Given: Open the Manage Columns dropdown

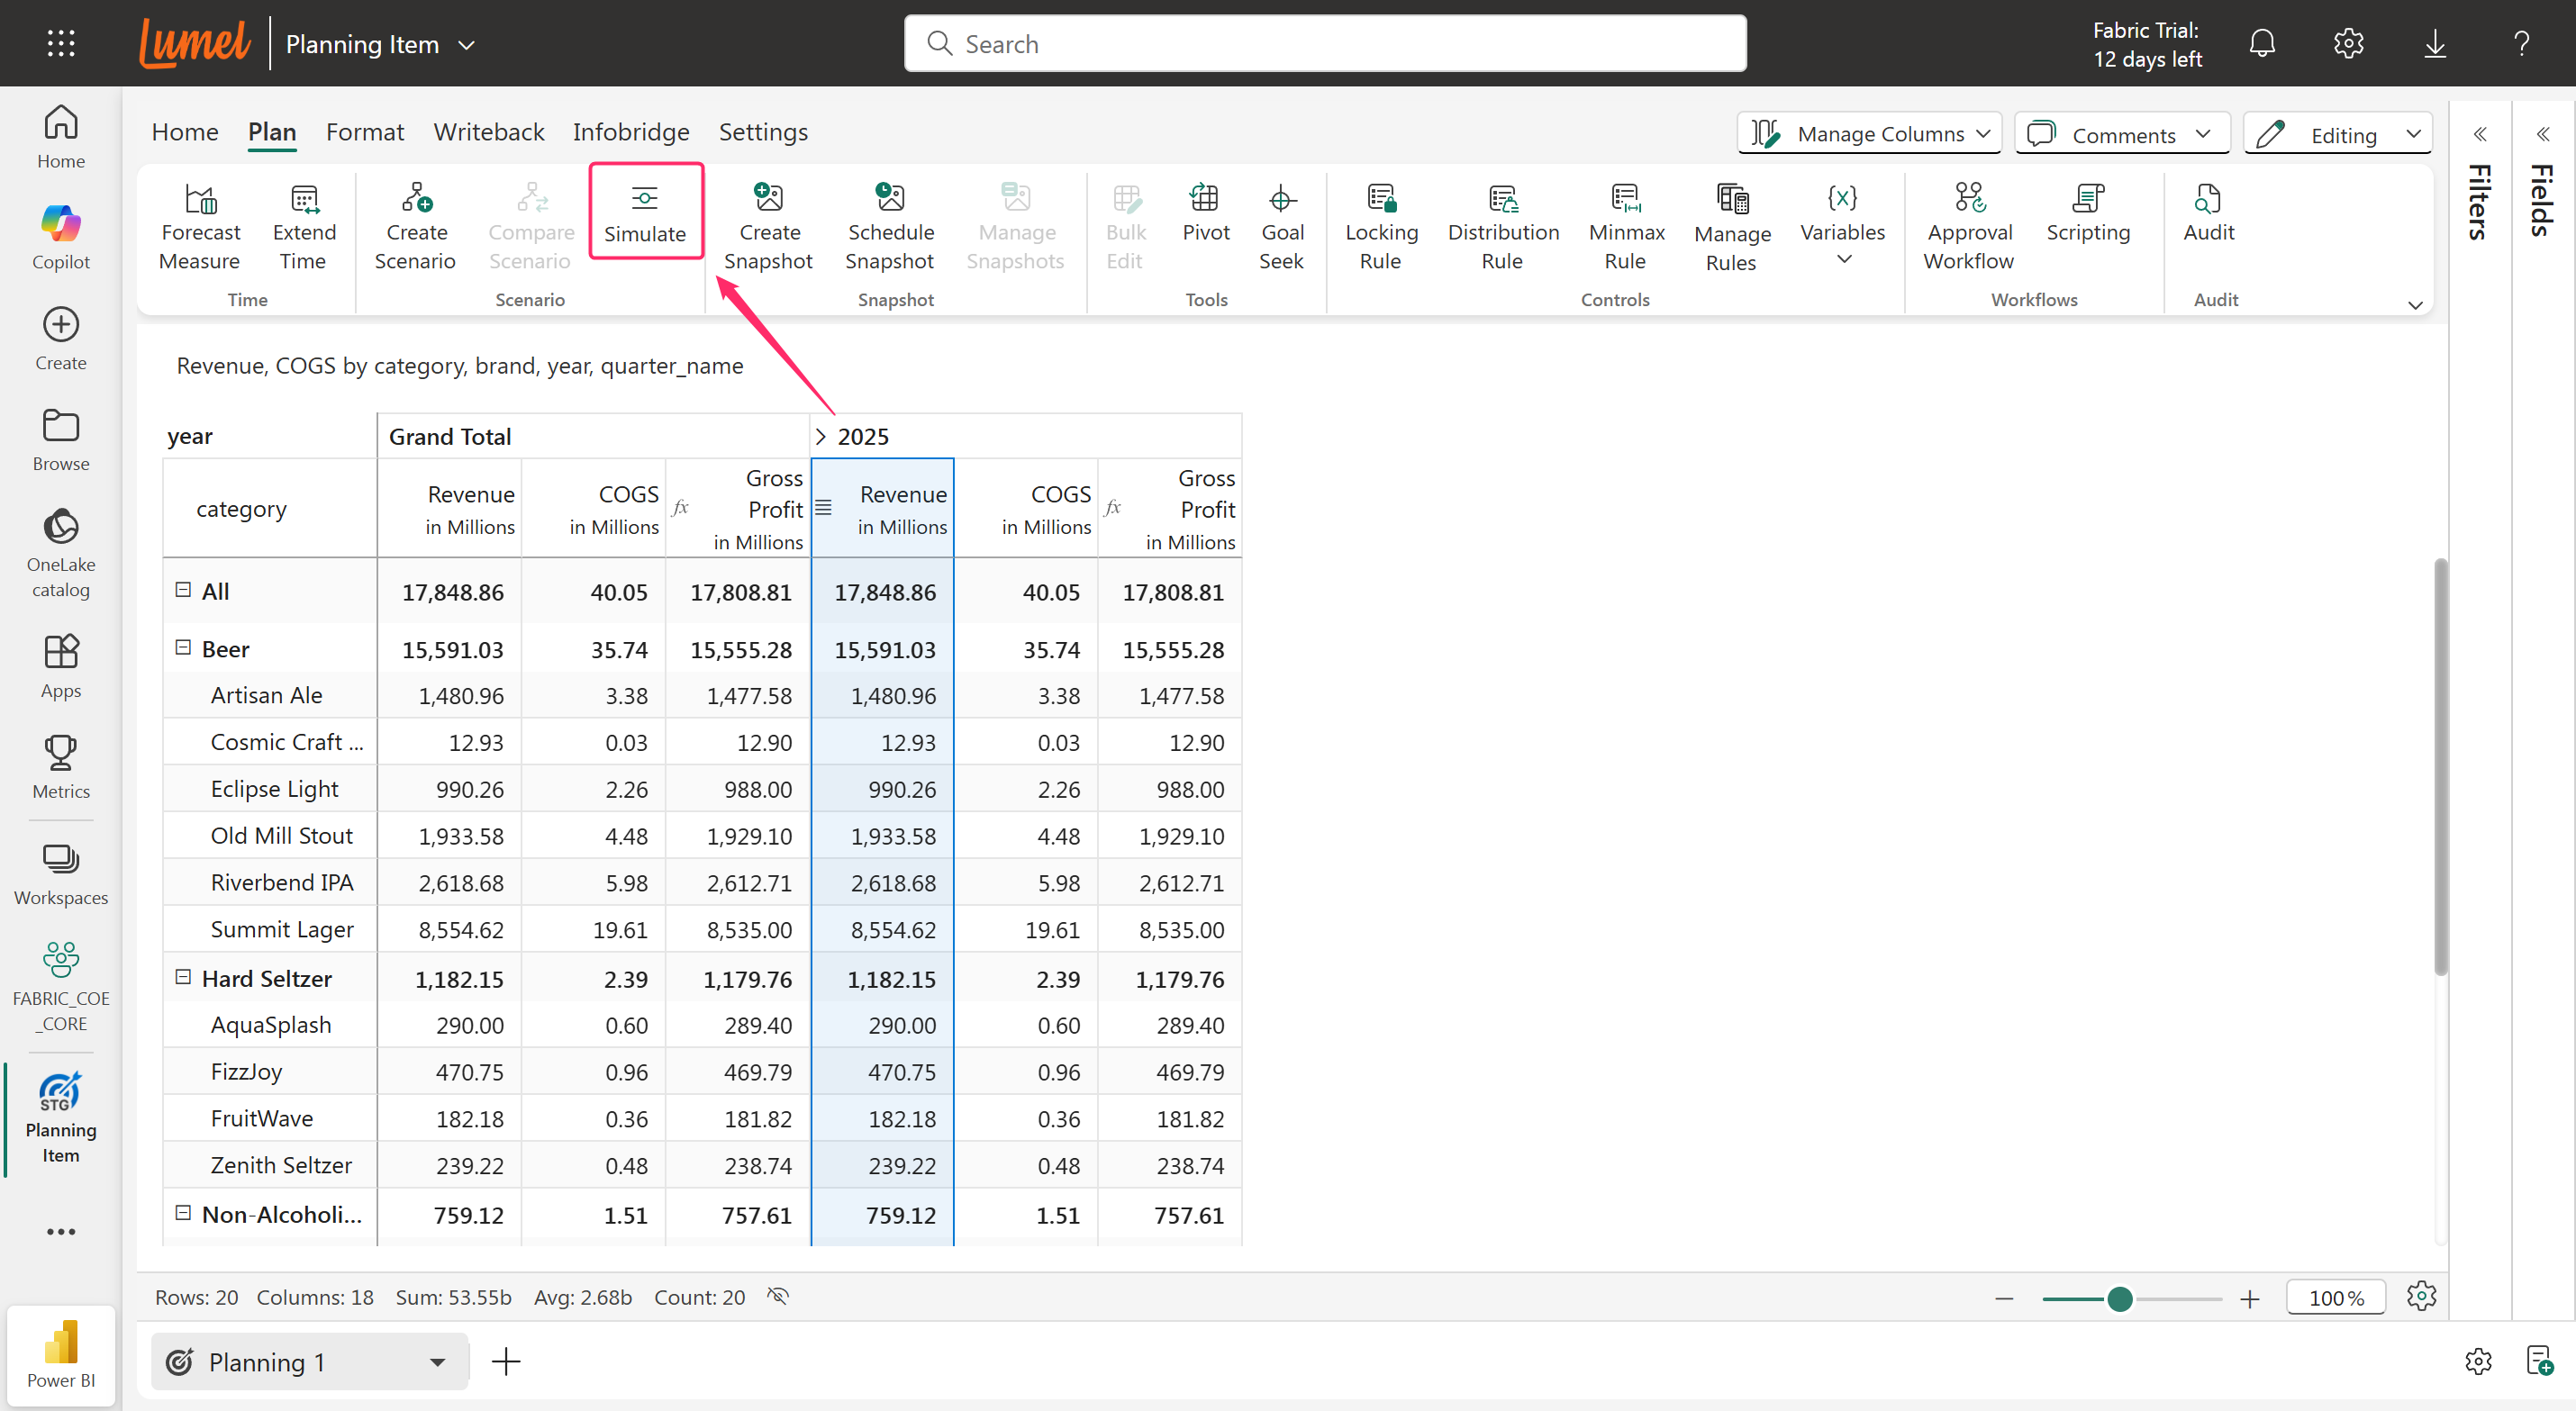Looking at the screenshot, I should pos(1868,134).
